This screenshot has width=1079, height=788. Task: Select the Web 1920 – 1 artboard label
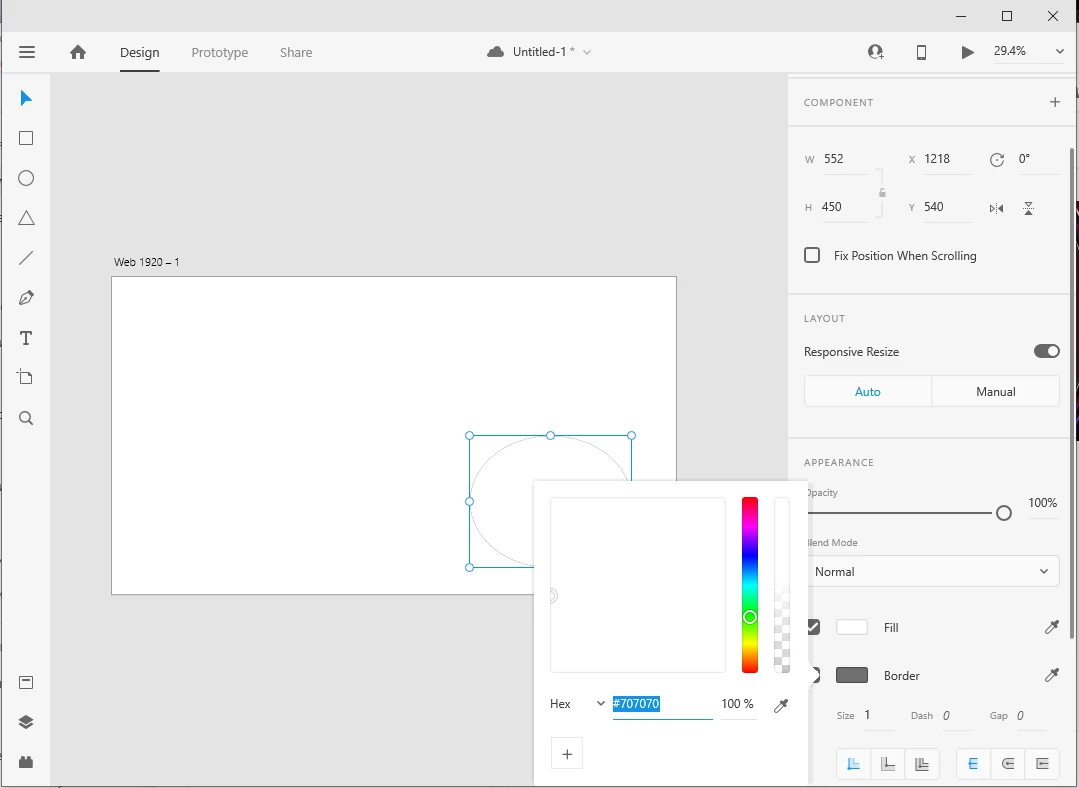tap(147, 262)
